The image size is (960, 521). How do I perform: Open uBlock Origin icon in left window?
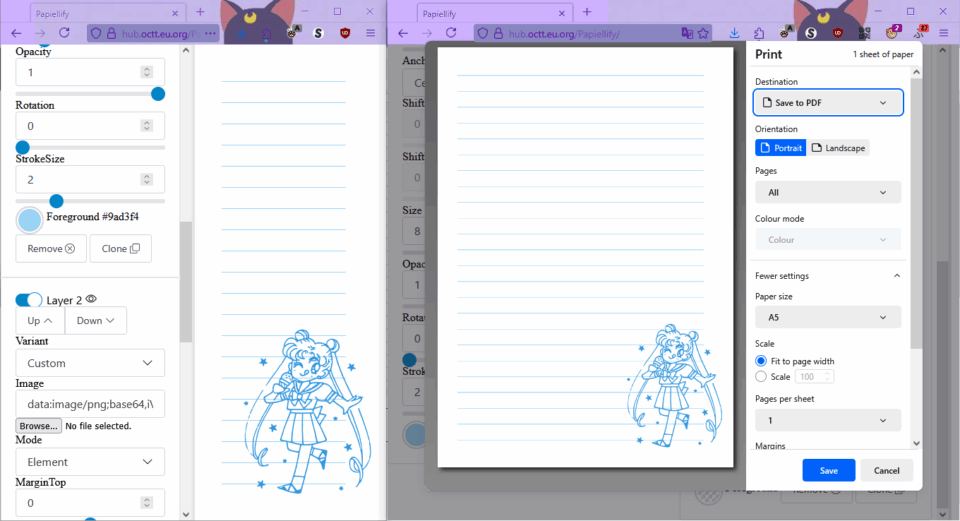pos(345,33)
